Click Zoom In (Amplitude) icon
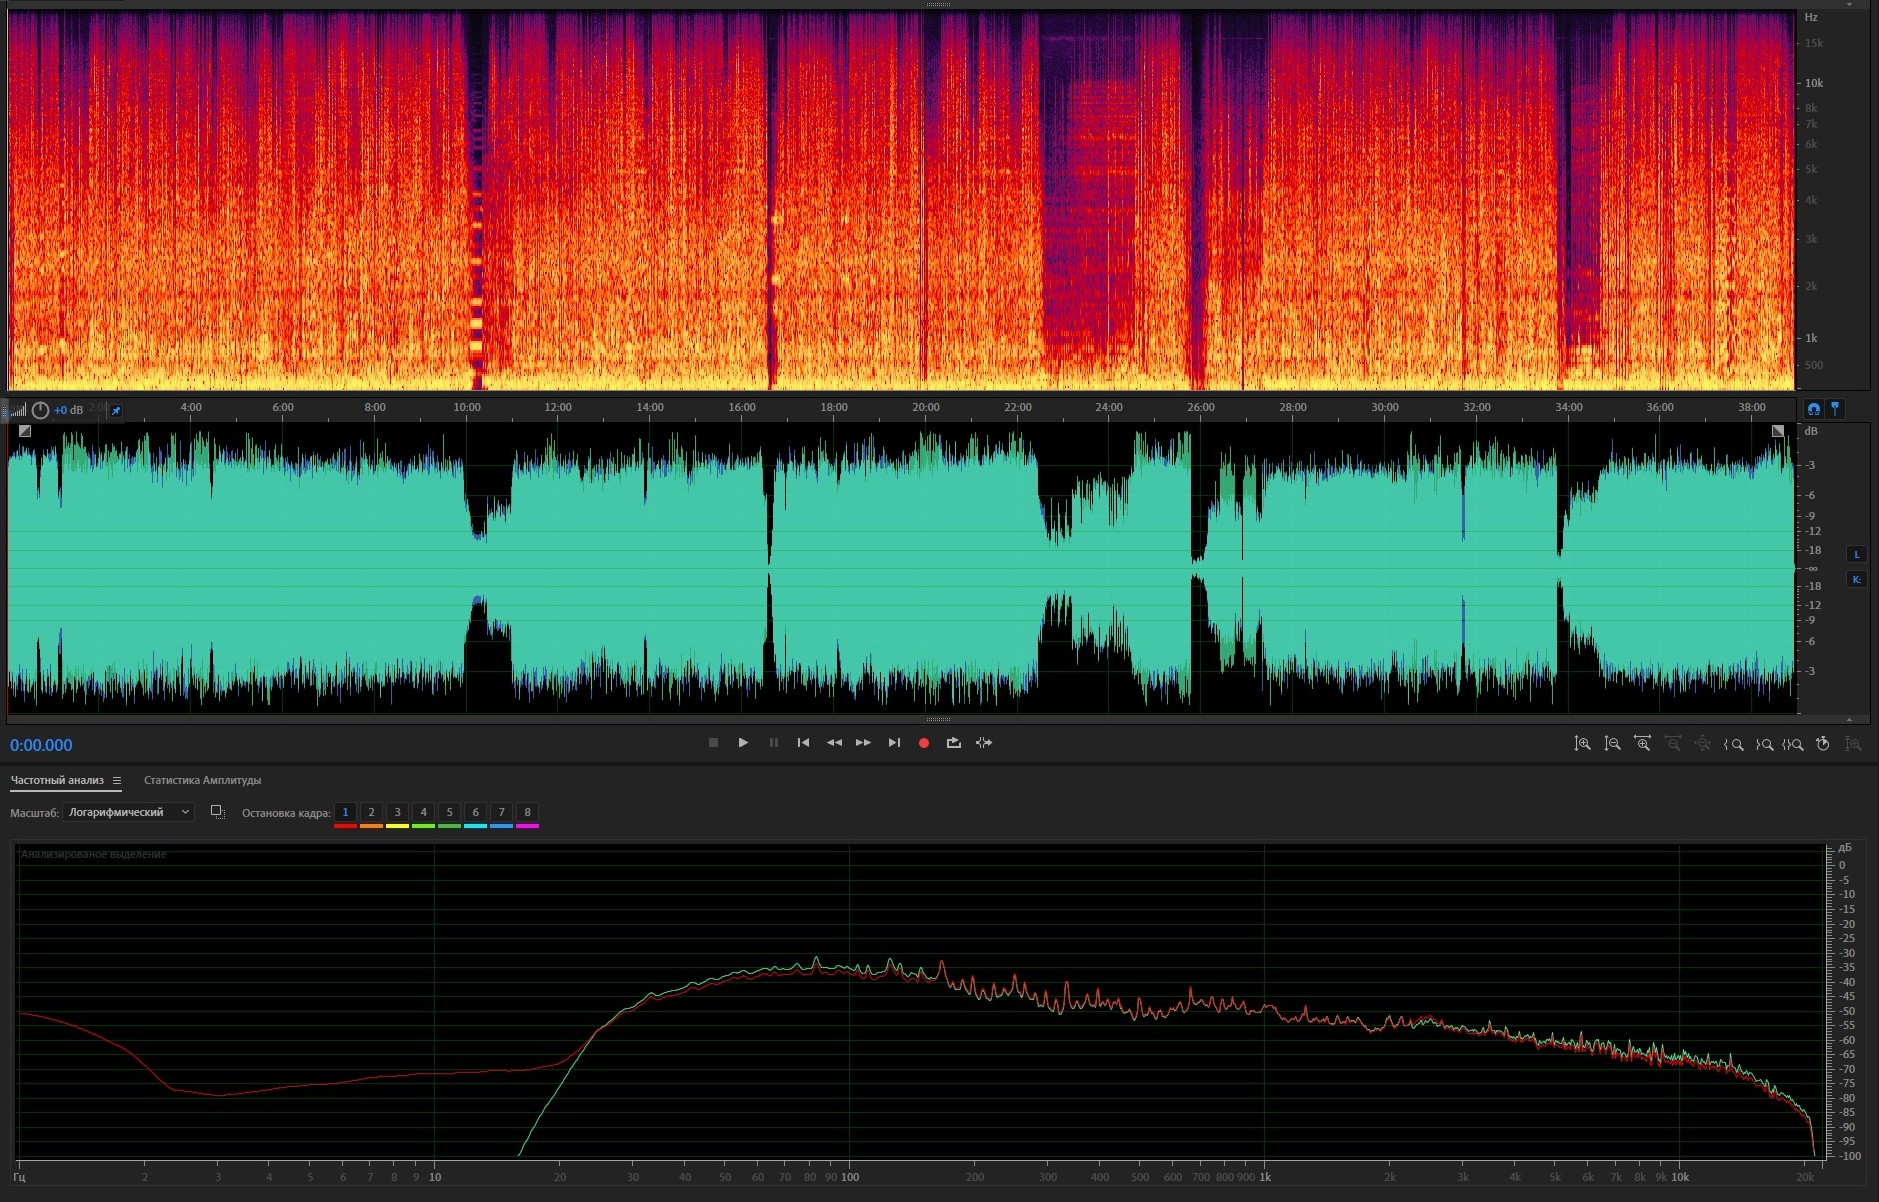The height and width of the screenshot is (1202, 1879). click(1582, 744)
